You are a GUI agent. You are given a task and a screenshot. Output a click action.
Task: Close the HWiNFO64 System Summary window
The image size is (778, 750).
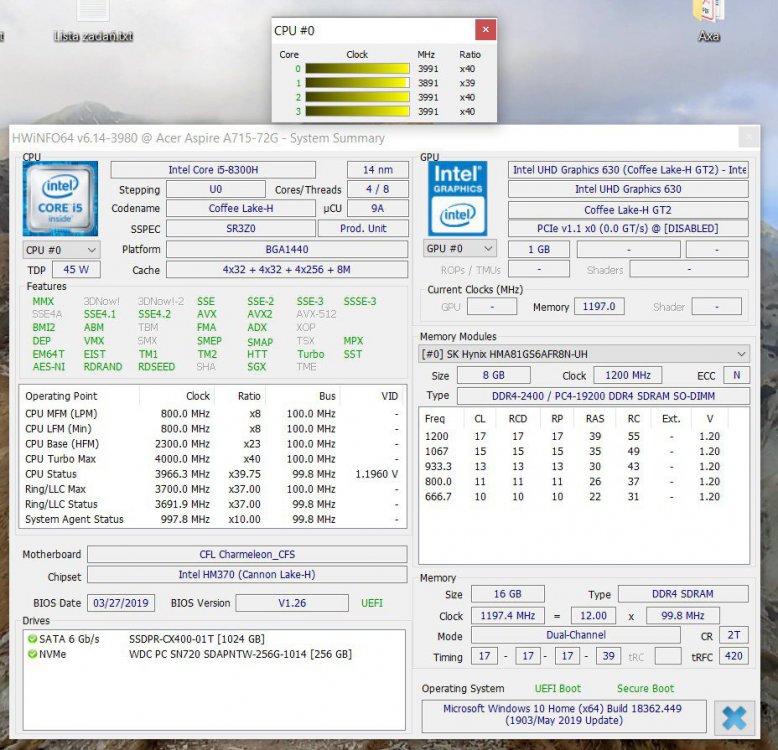(748, 137)
